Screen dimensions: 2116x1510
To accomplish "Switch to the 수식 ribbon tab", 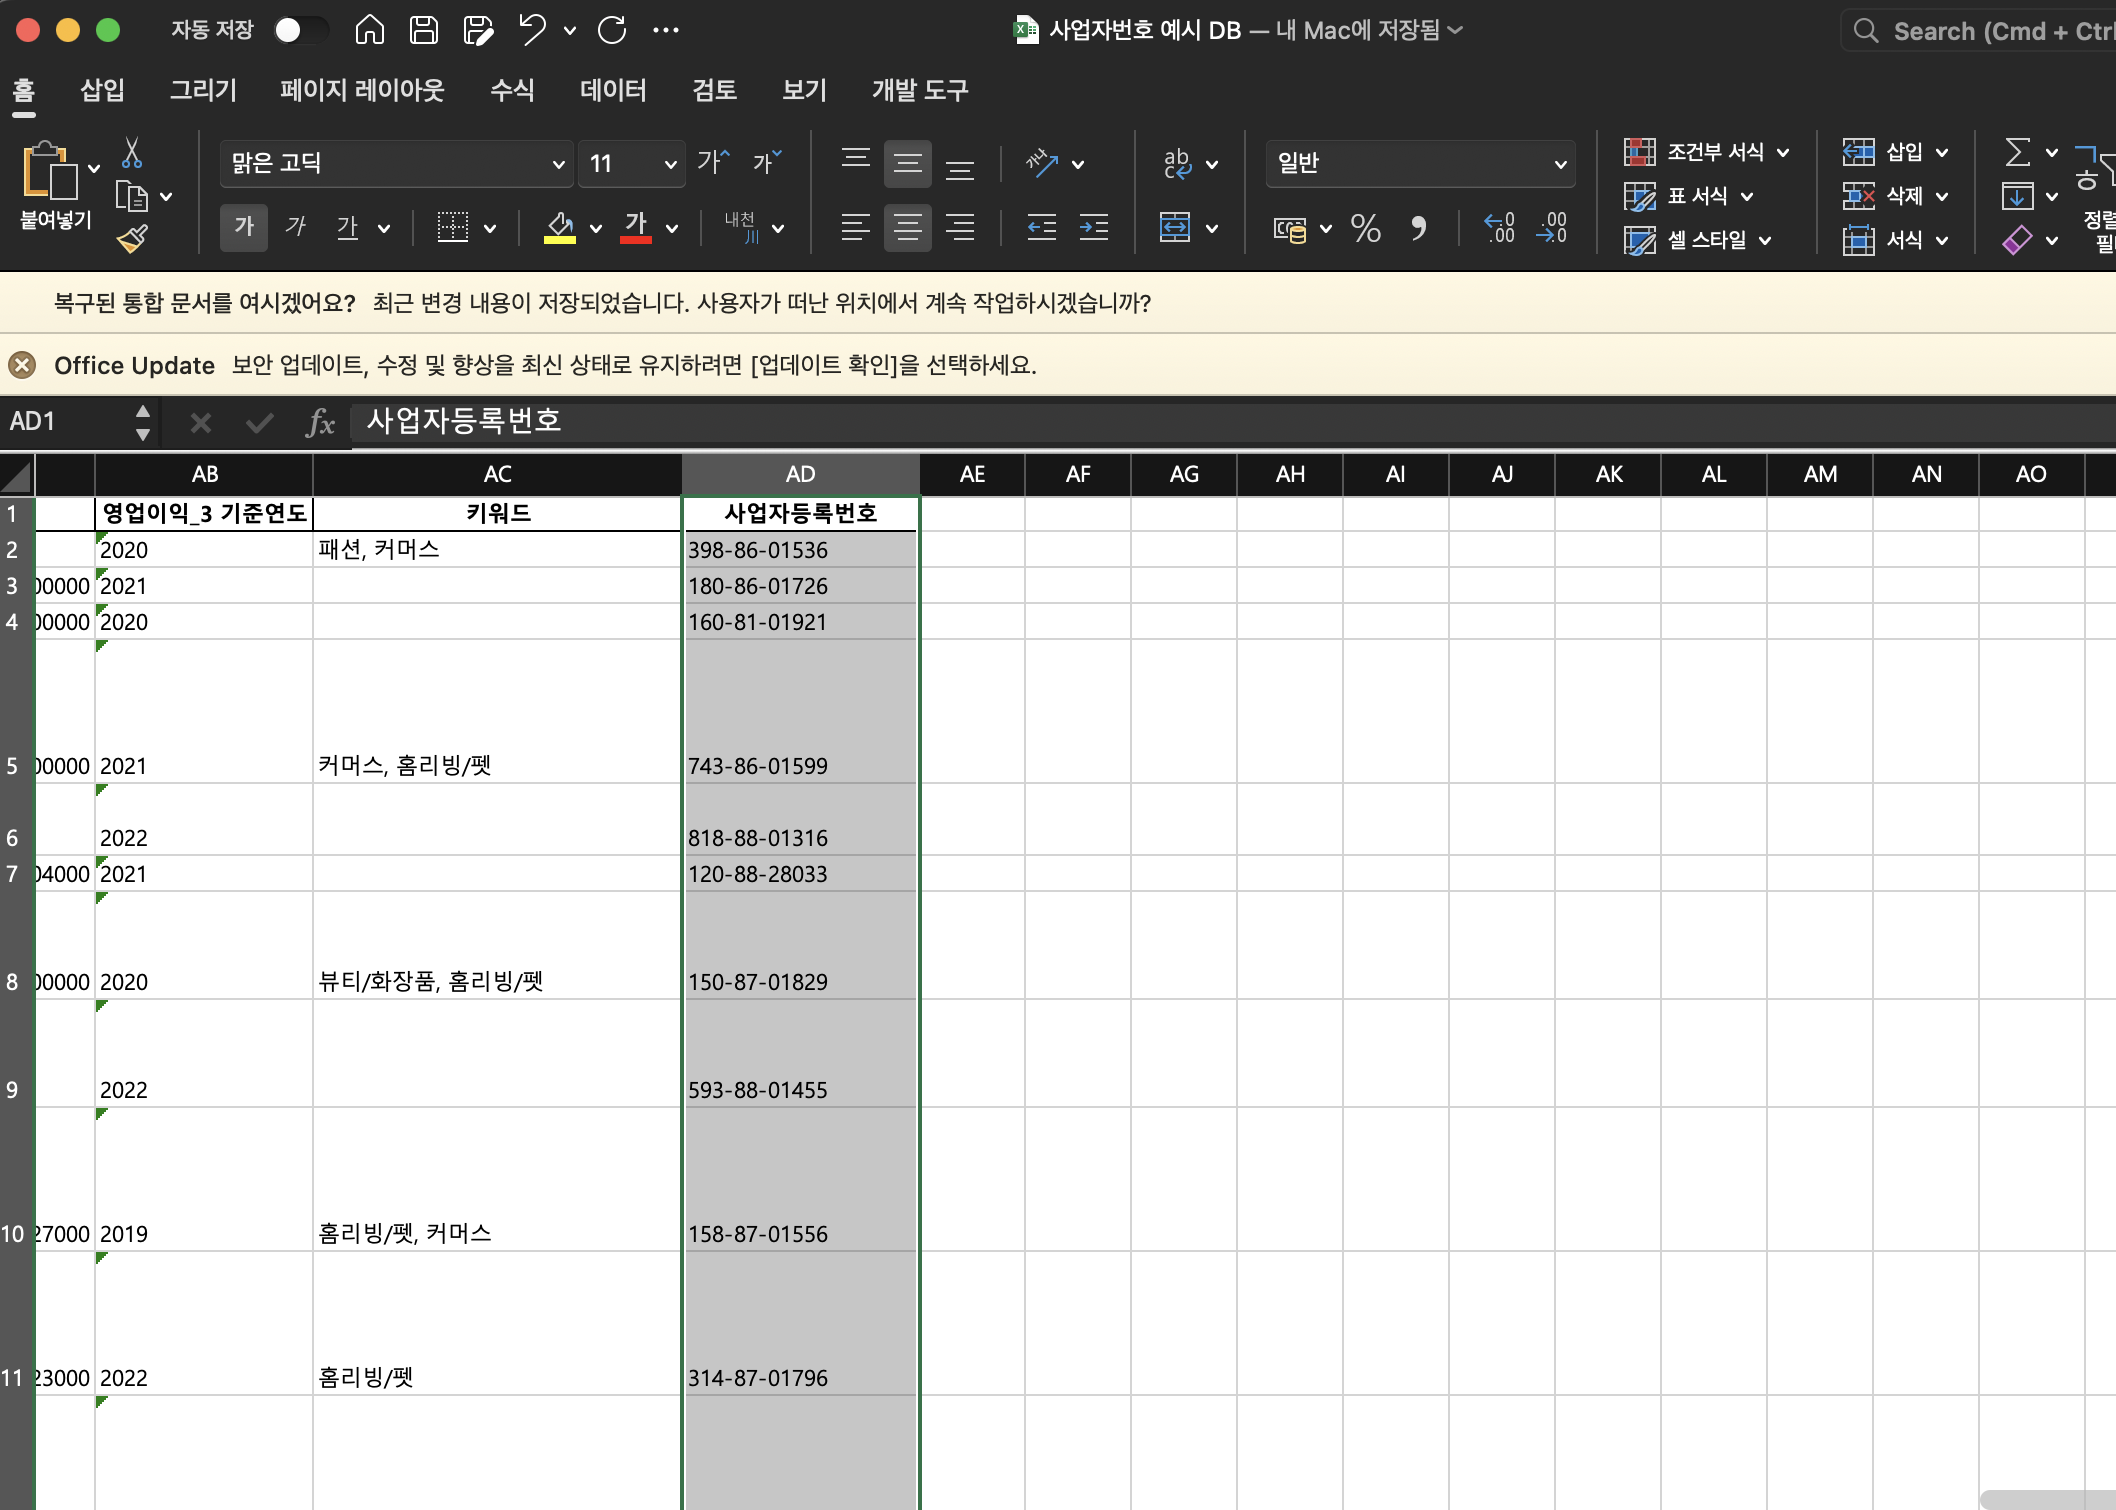I will (x=512, y=90).
